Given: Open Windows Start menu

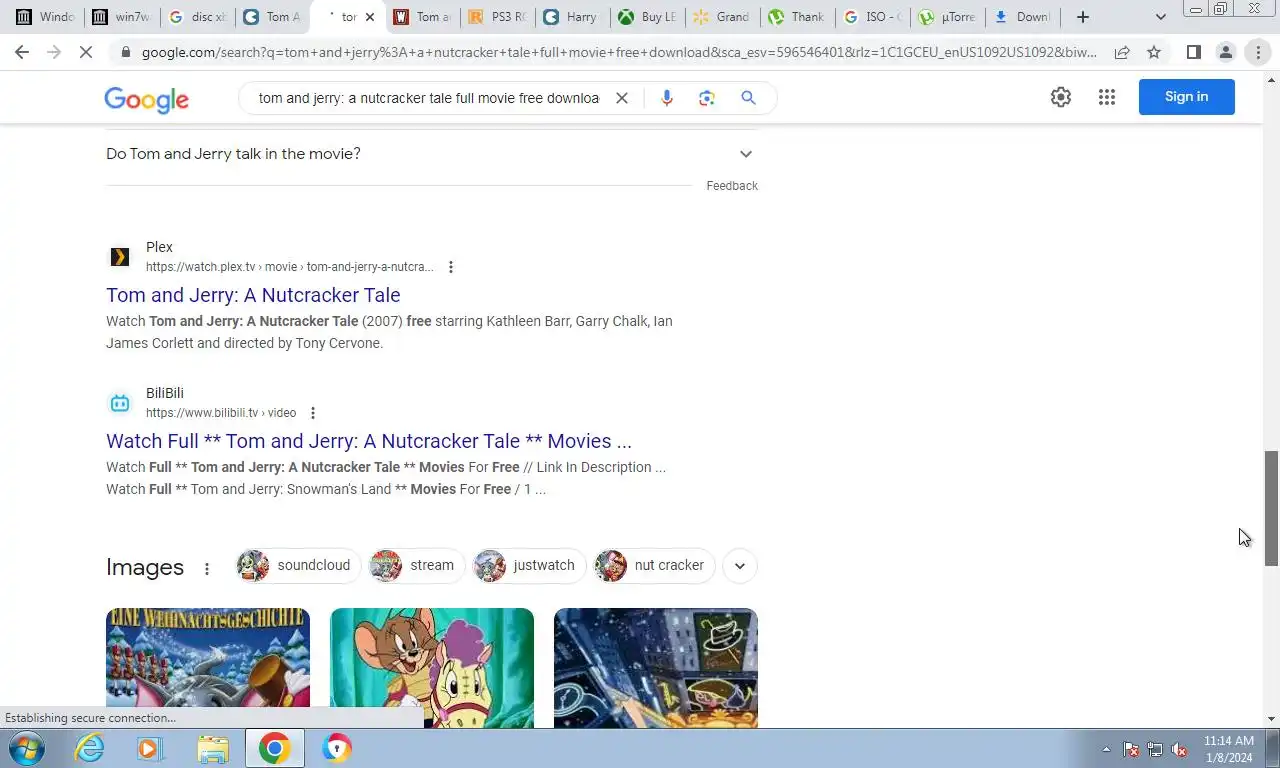Looking at the screenshot, I should pos(27,748).
